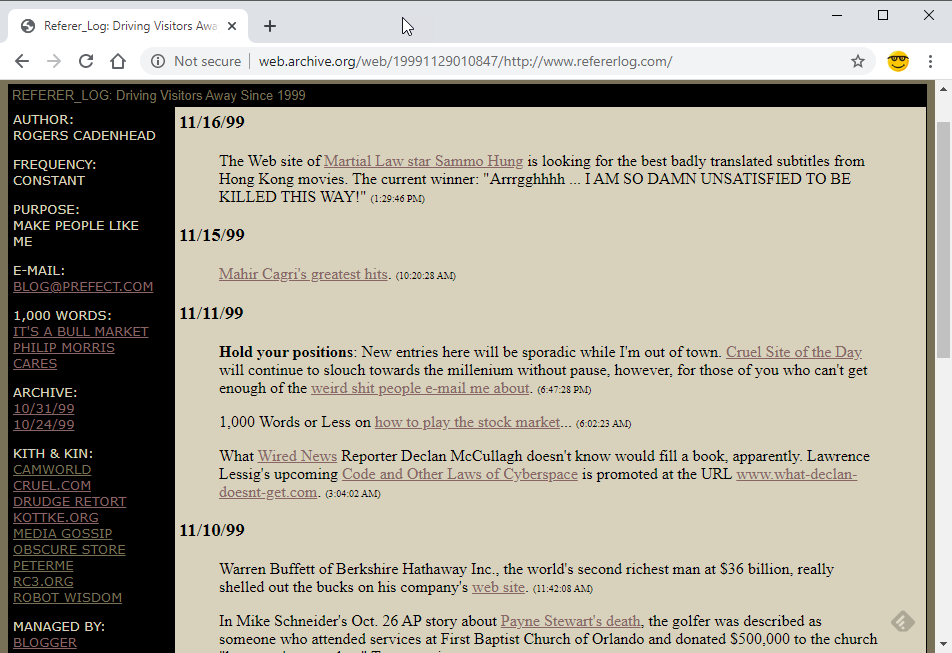This screenshot has height=653, width=952.
Task: Select the Referer_Log tab
Action: point(128,26)
